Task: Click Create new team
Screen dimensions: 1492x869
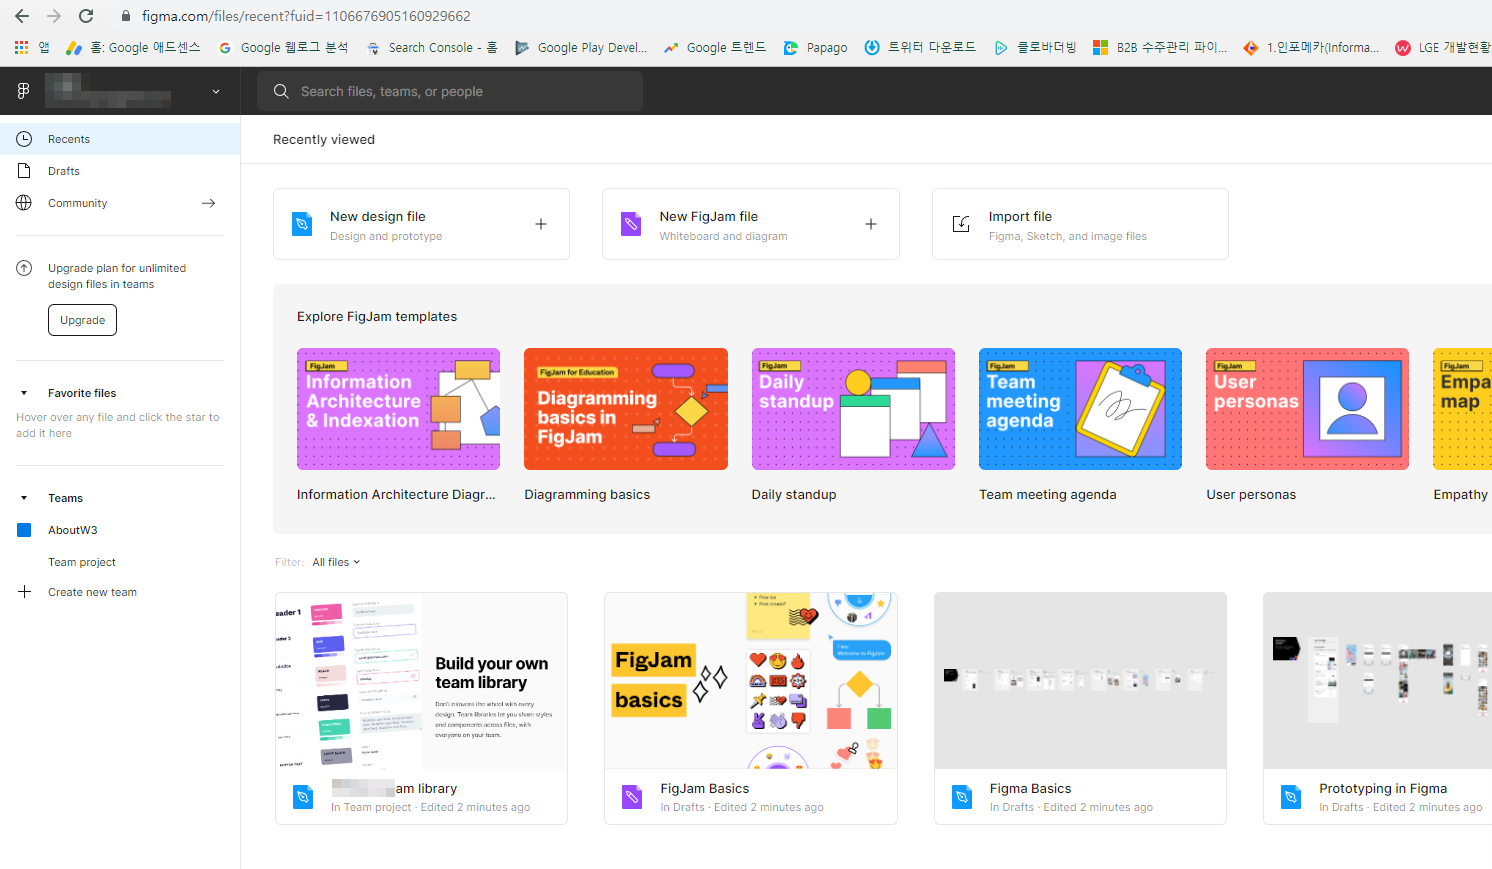Action: 92,592
